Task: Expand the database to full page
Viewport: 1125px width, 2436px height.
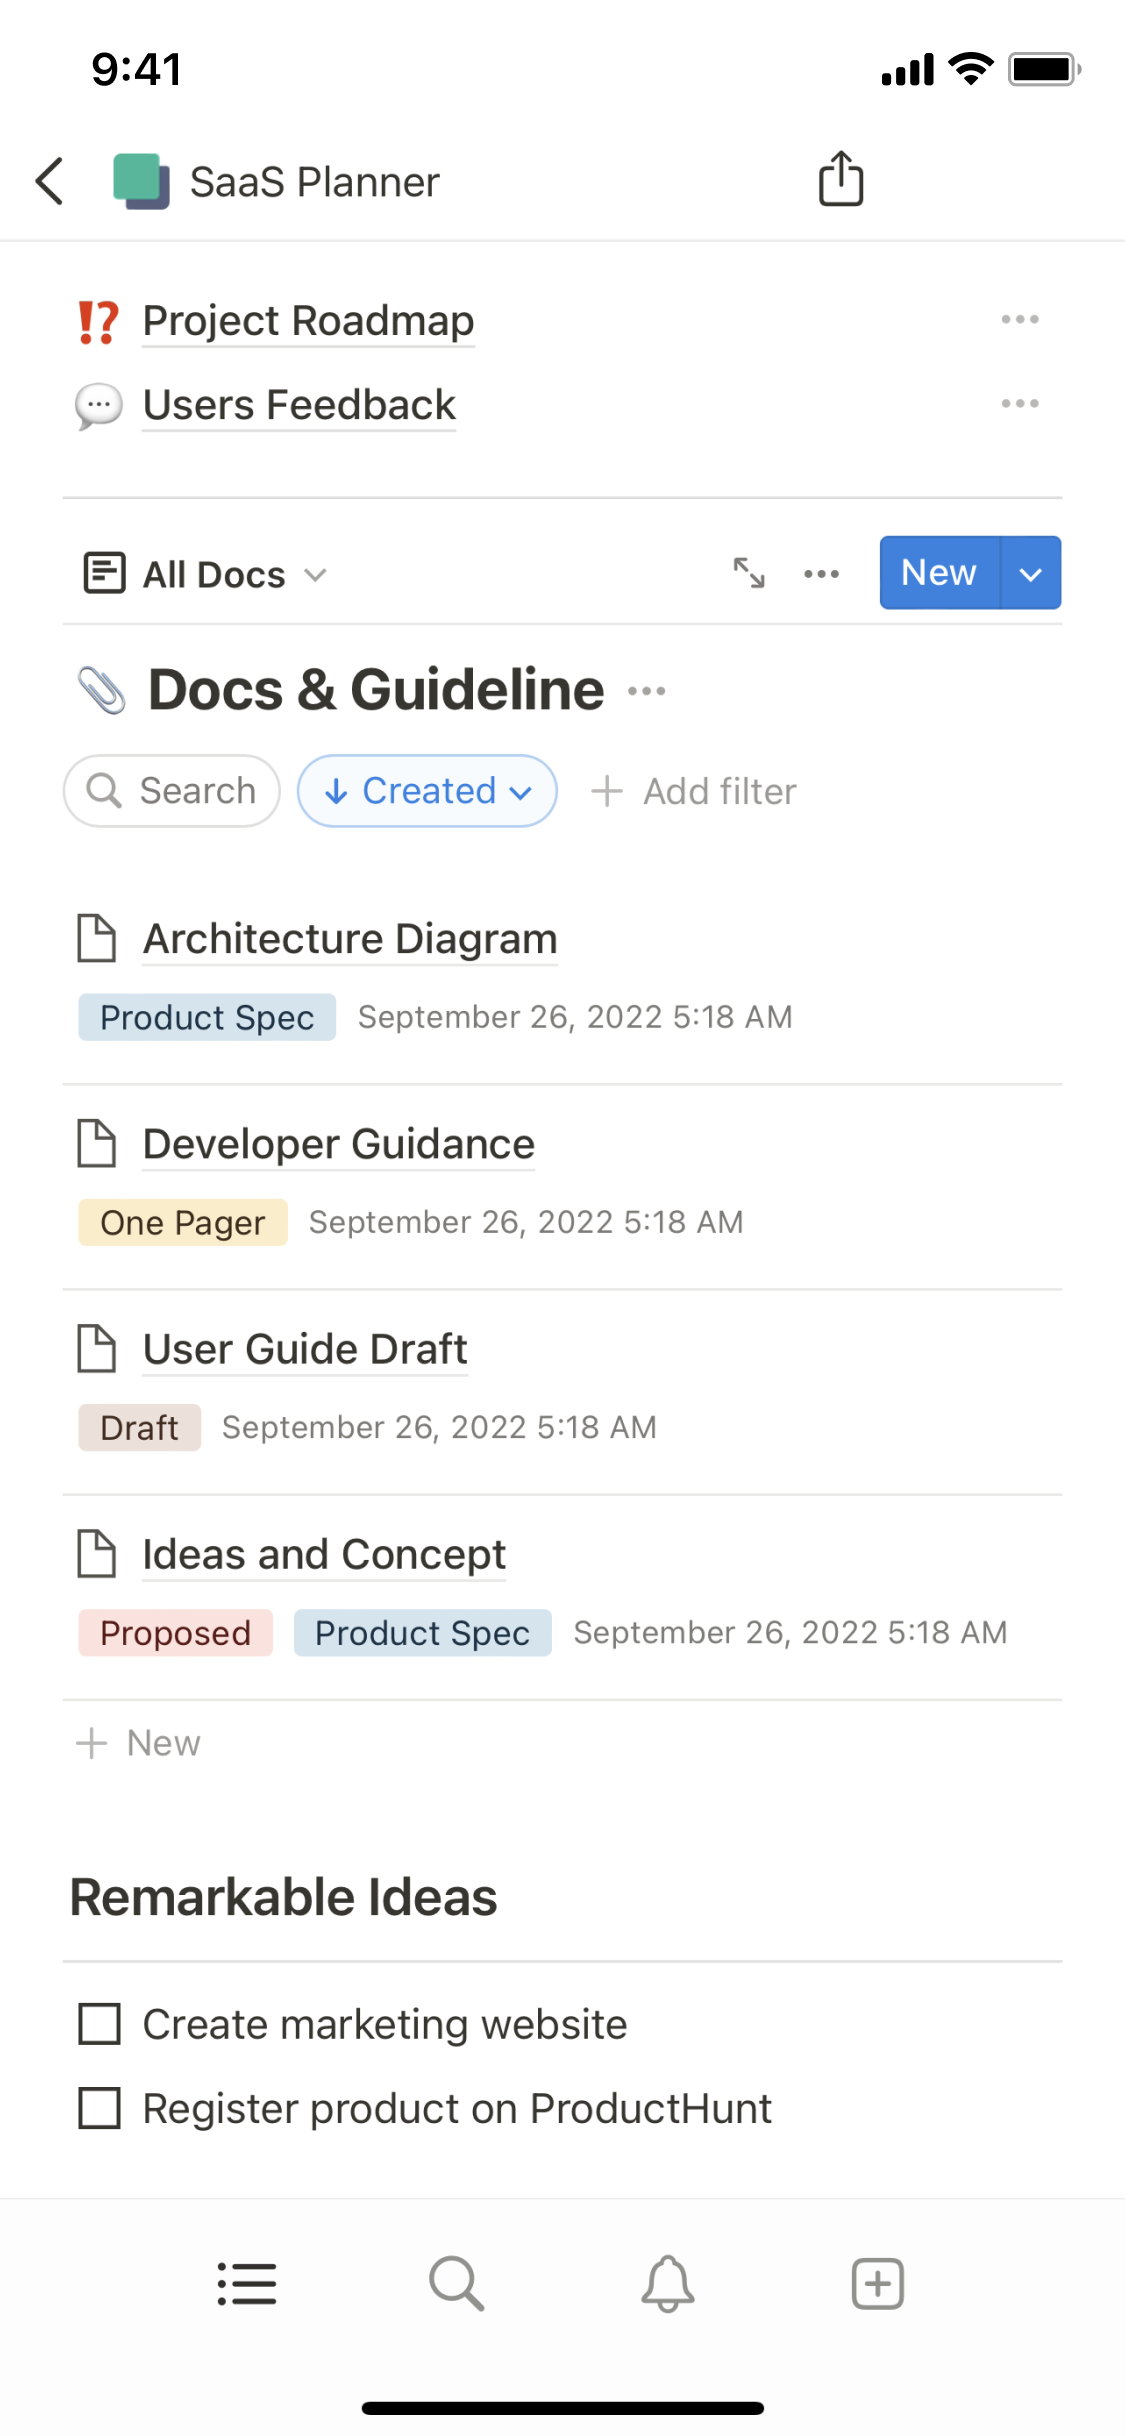Action: [x=749, y=573]
